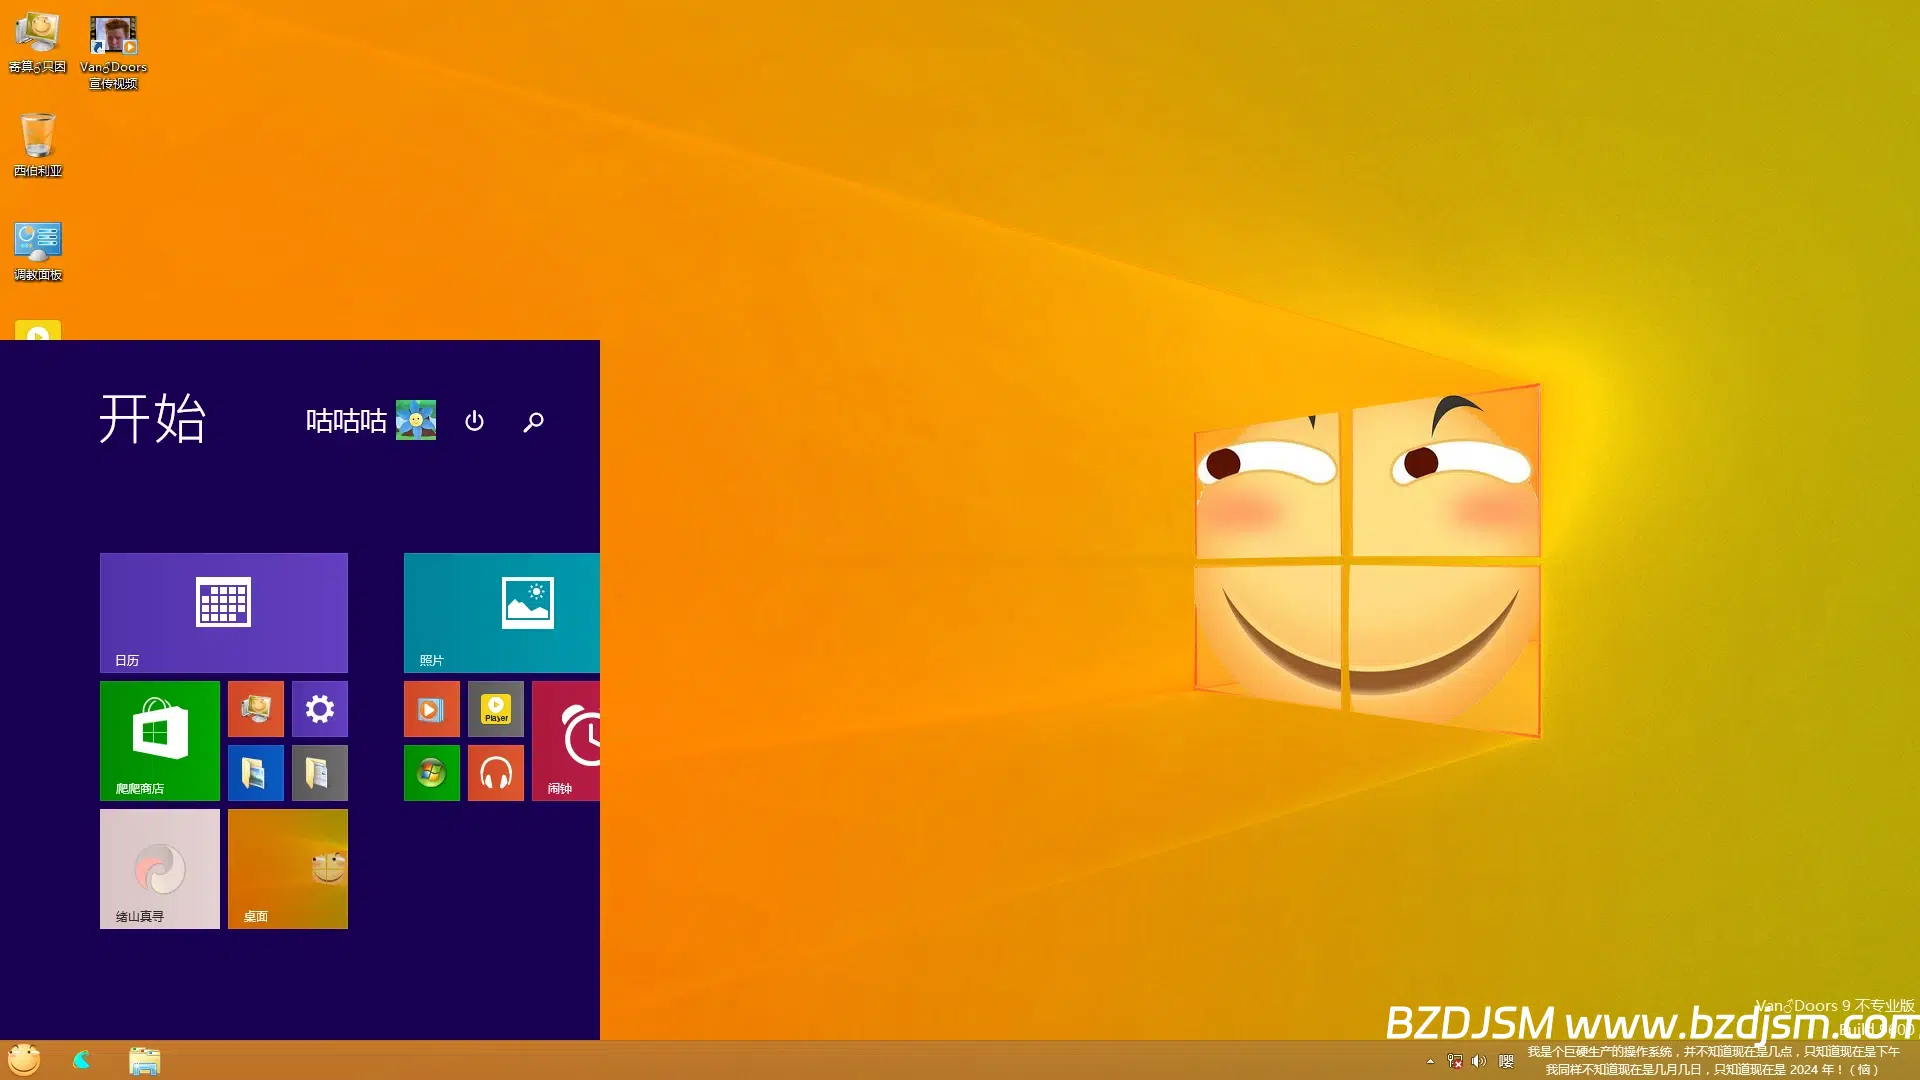Open the file explorer icon on taskbar
The width and height of the screenshot is (1920, 1080).
point(144,1061)
